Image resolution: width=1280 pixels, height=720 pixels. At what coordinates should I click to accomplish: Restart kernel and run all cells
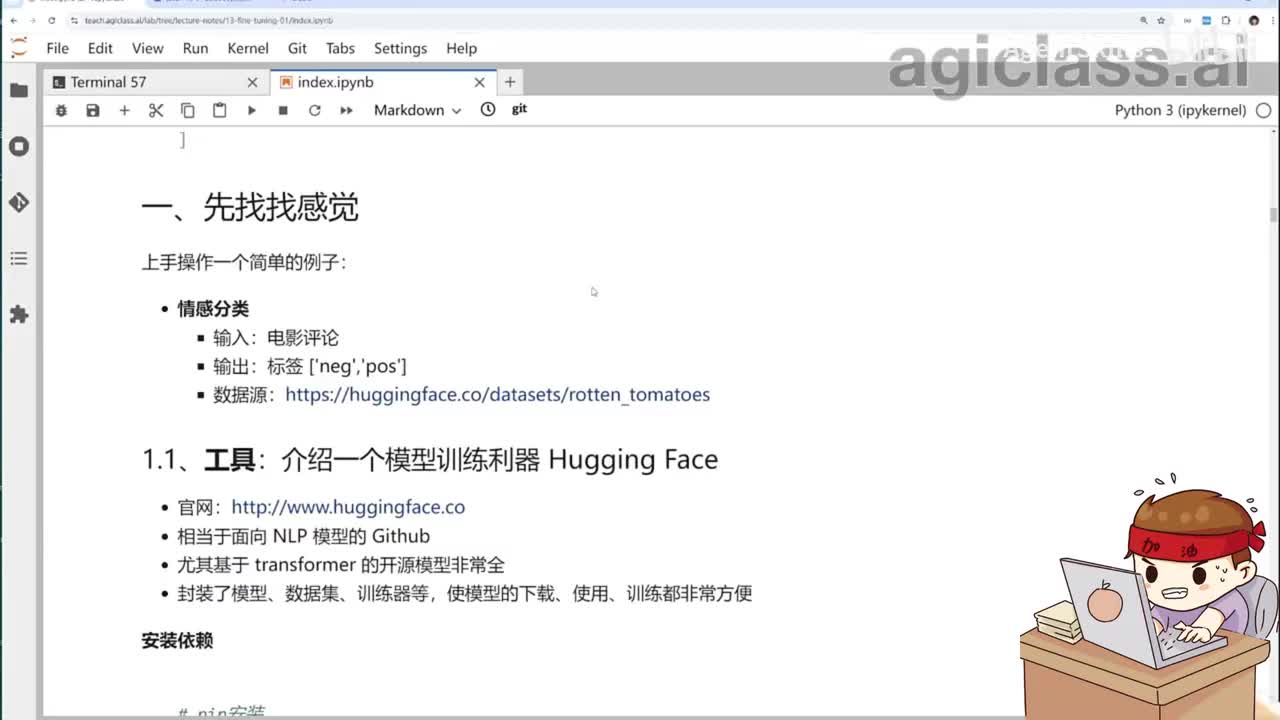point(346,110)
